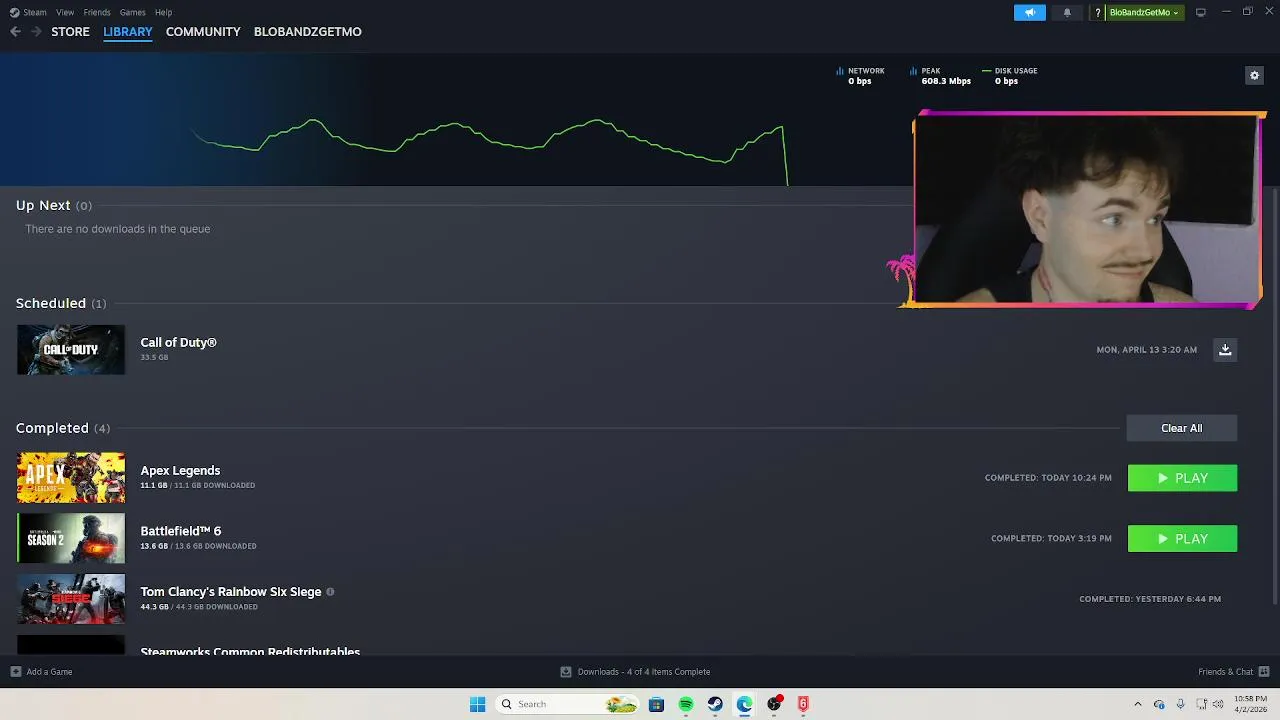Image resolution: width=1280 pixels, height=720 pixels.
Task: Open the Rainbow Six taskbar icon
Action: [x=802, y=704]
